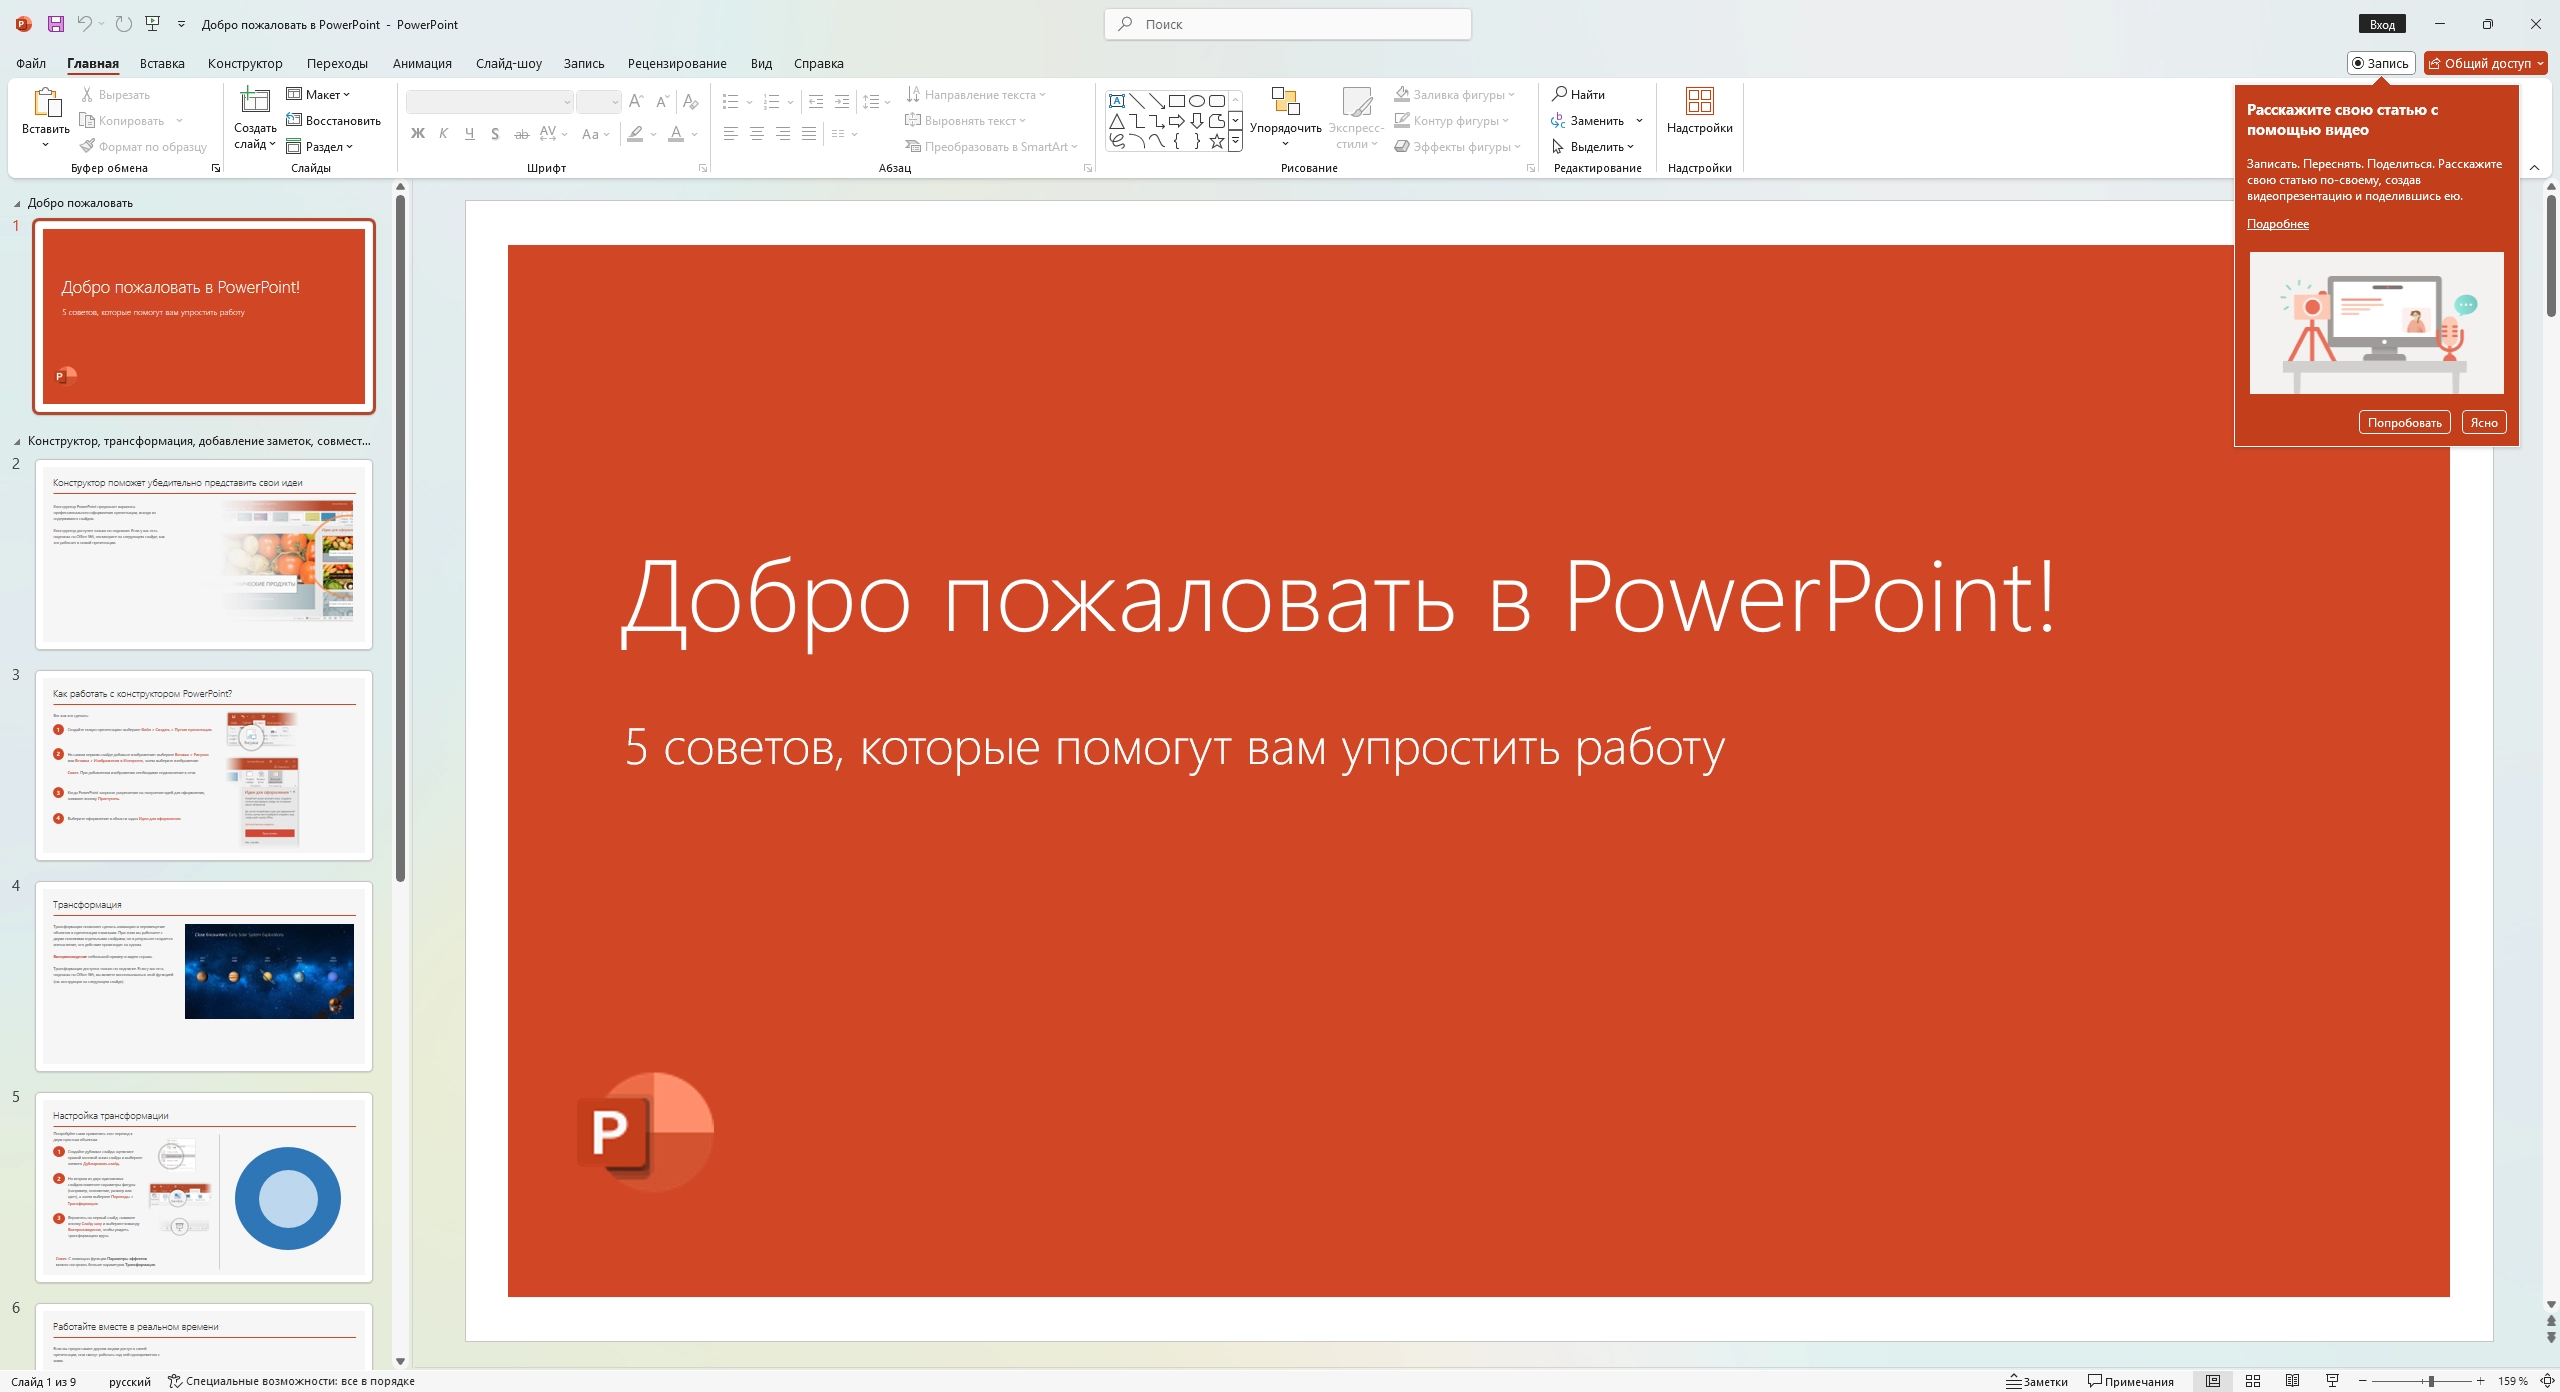This screenshot has height=1392, width=2560.
Task: Insert a Text Box from the shapes gallery
Action: pyautogui.click(x=1118, y=100)
